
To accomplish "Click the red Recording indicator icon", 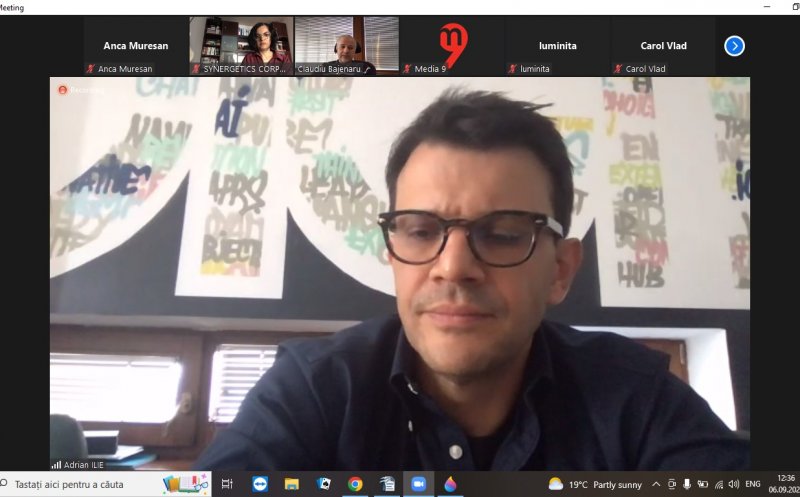I will (x=62, y=90).
